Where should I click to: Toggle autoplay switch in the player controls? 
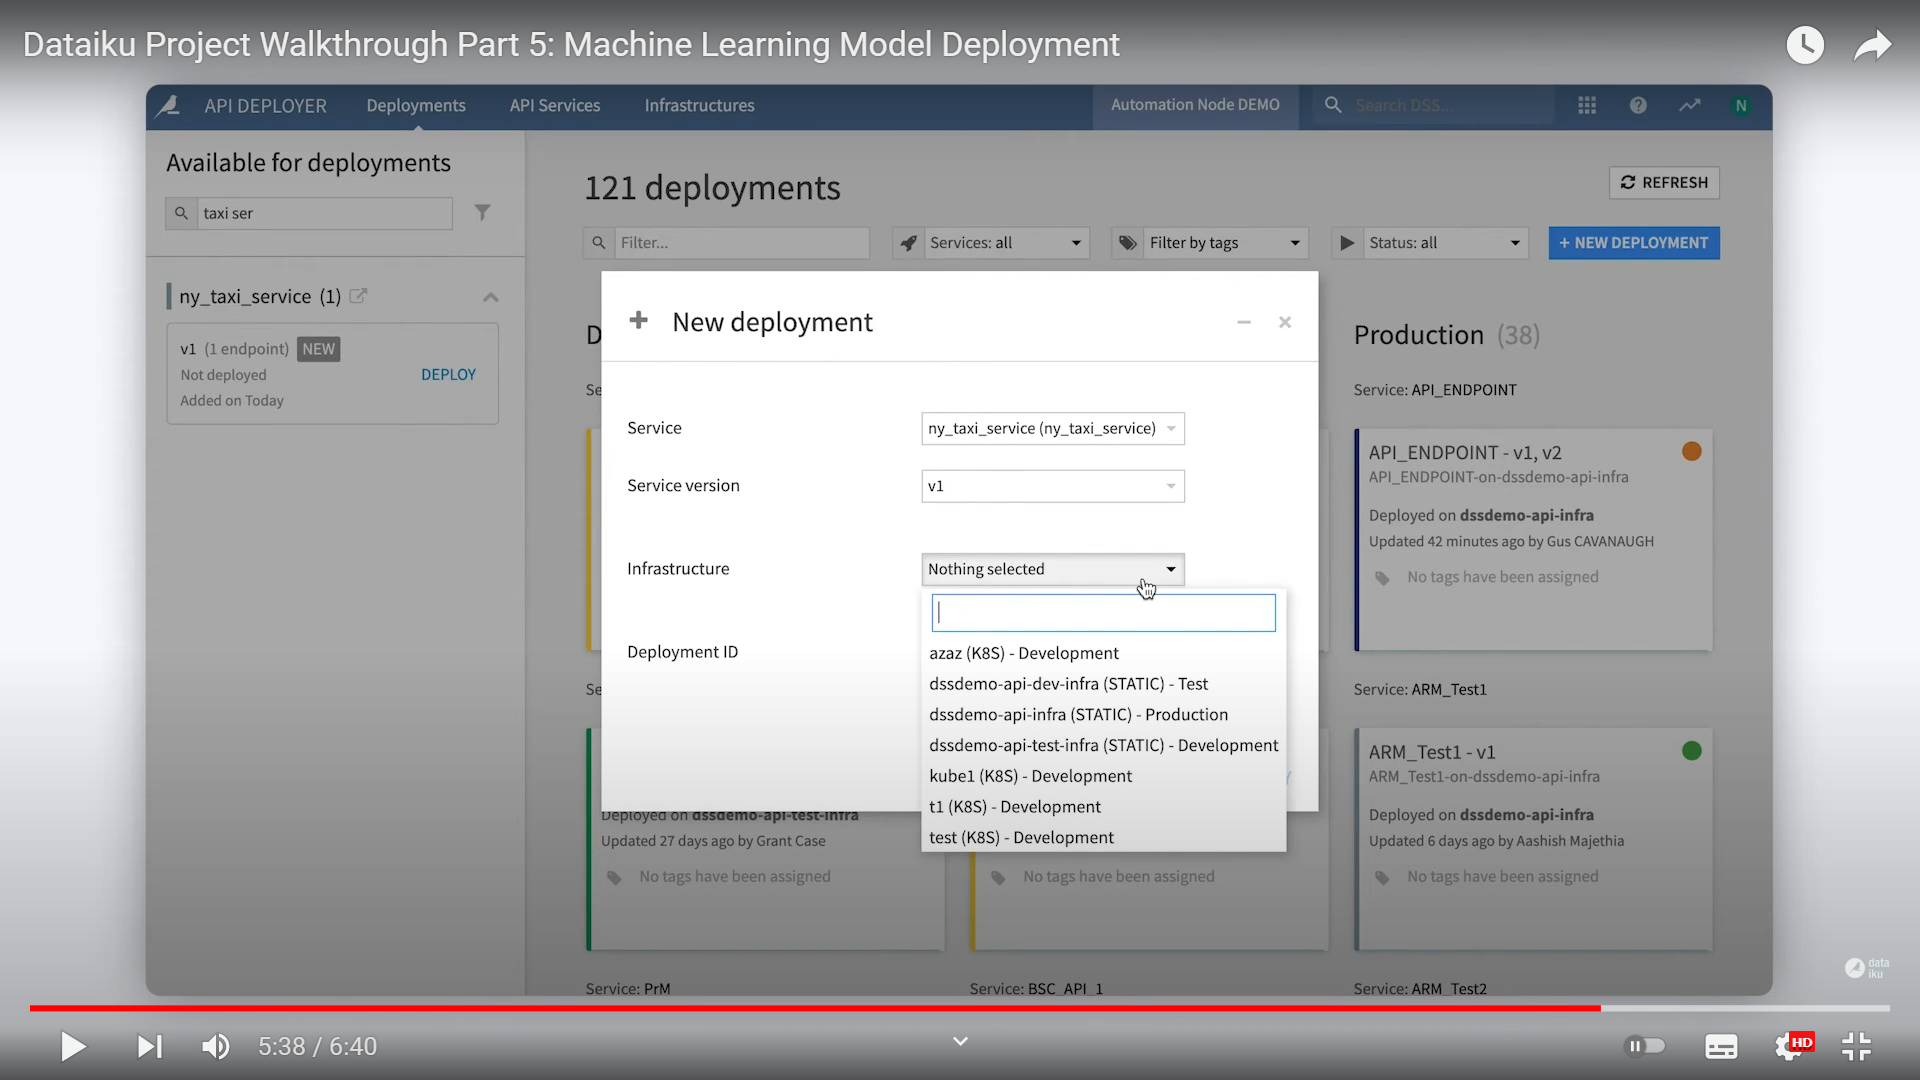(x=1645, y=1046)
